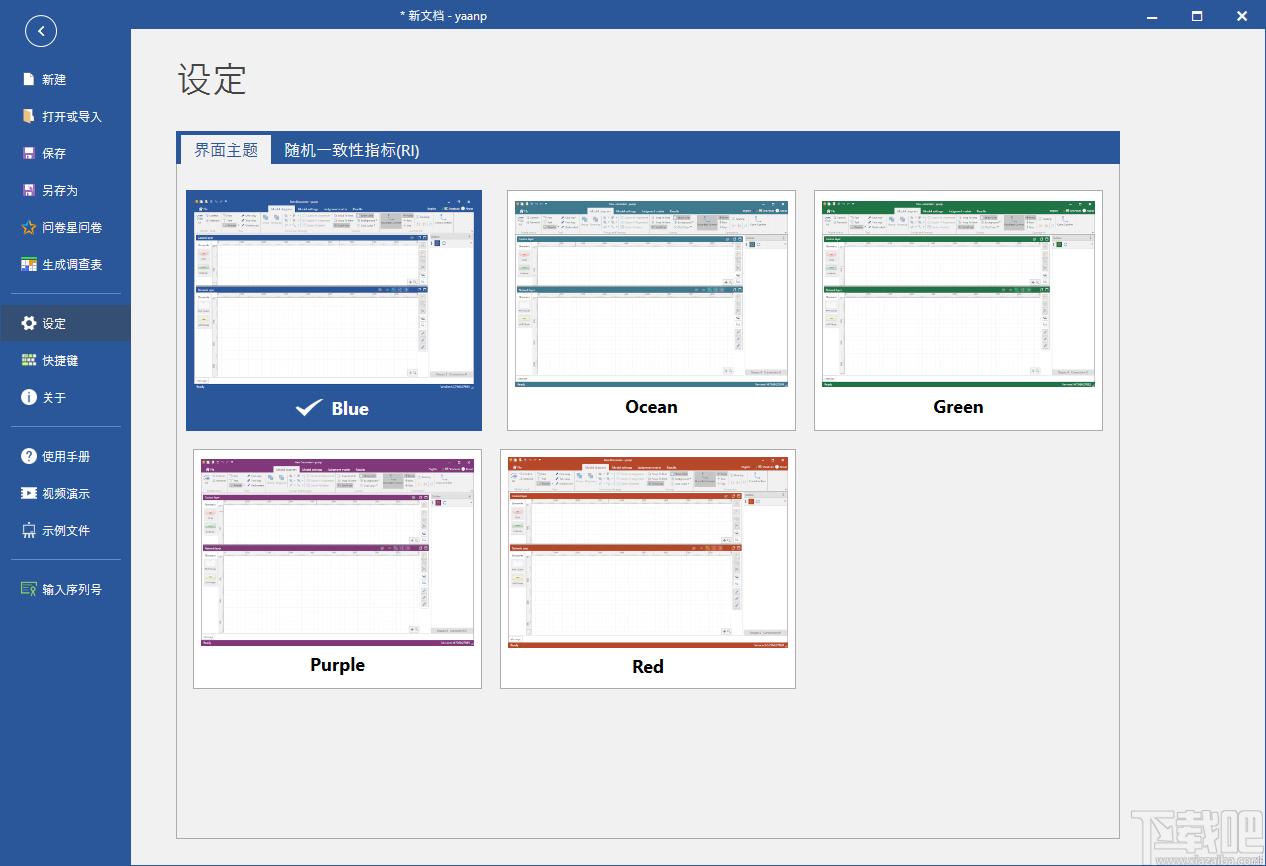Click the 另存为 save-as icon
This screenshot has width=1266, height=866.
(29, 190)
